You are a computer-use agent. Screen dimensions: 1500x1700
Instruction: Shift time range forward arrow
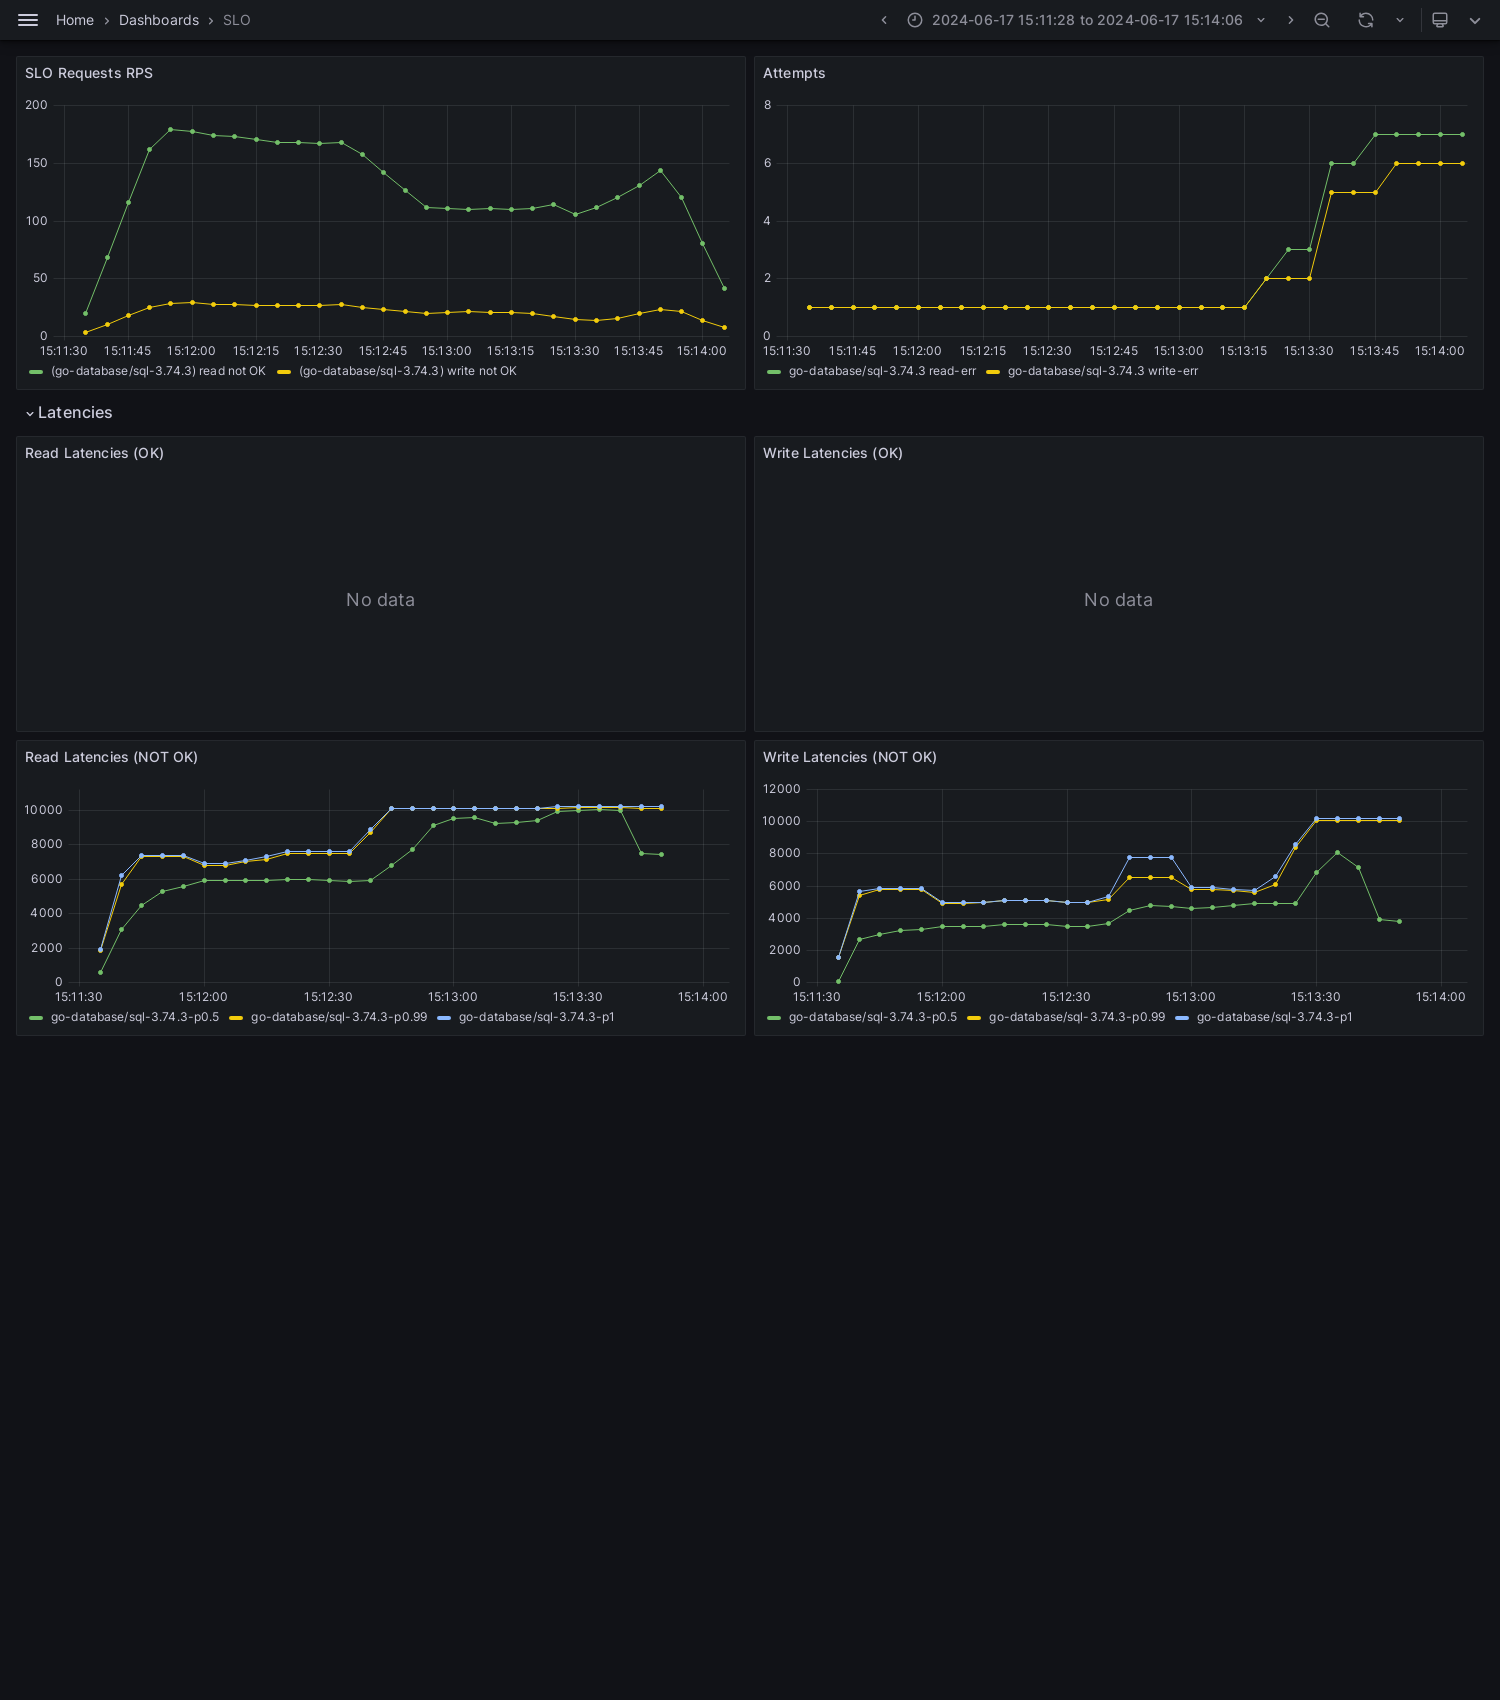1291,20
